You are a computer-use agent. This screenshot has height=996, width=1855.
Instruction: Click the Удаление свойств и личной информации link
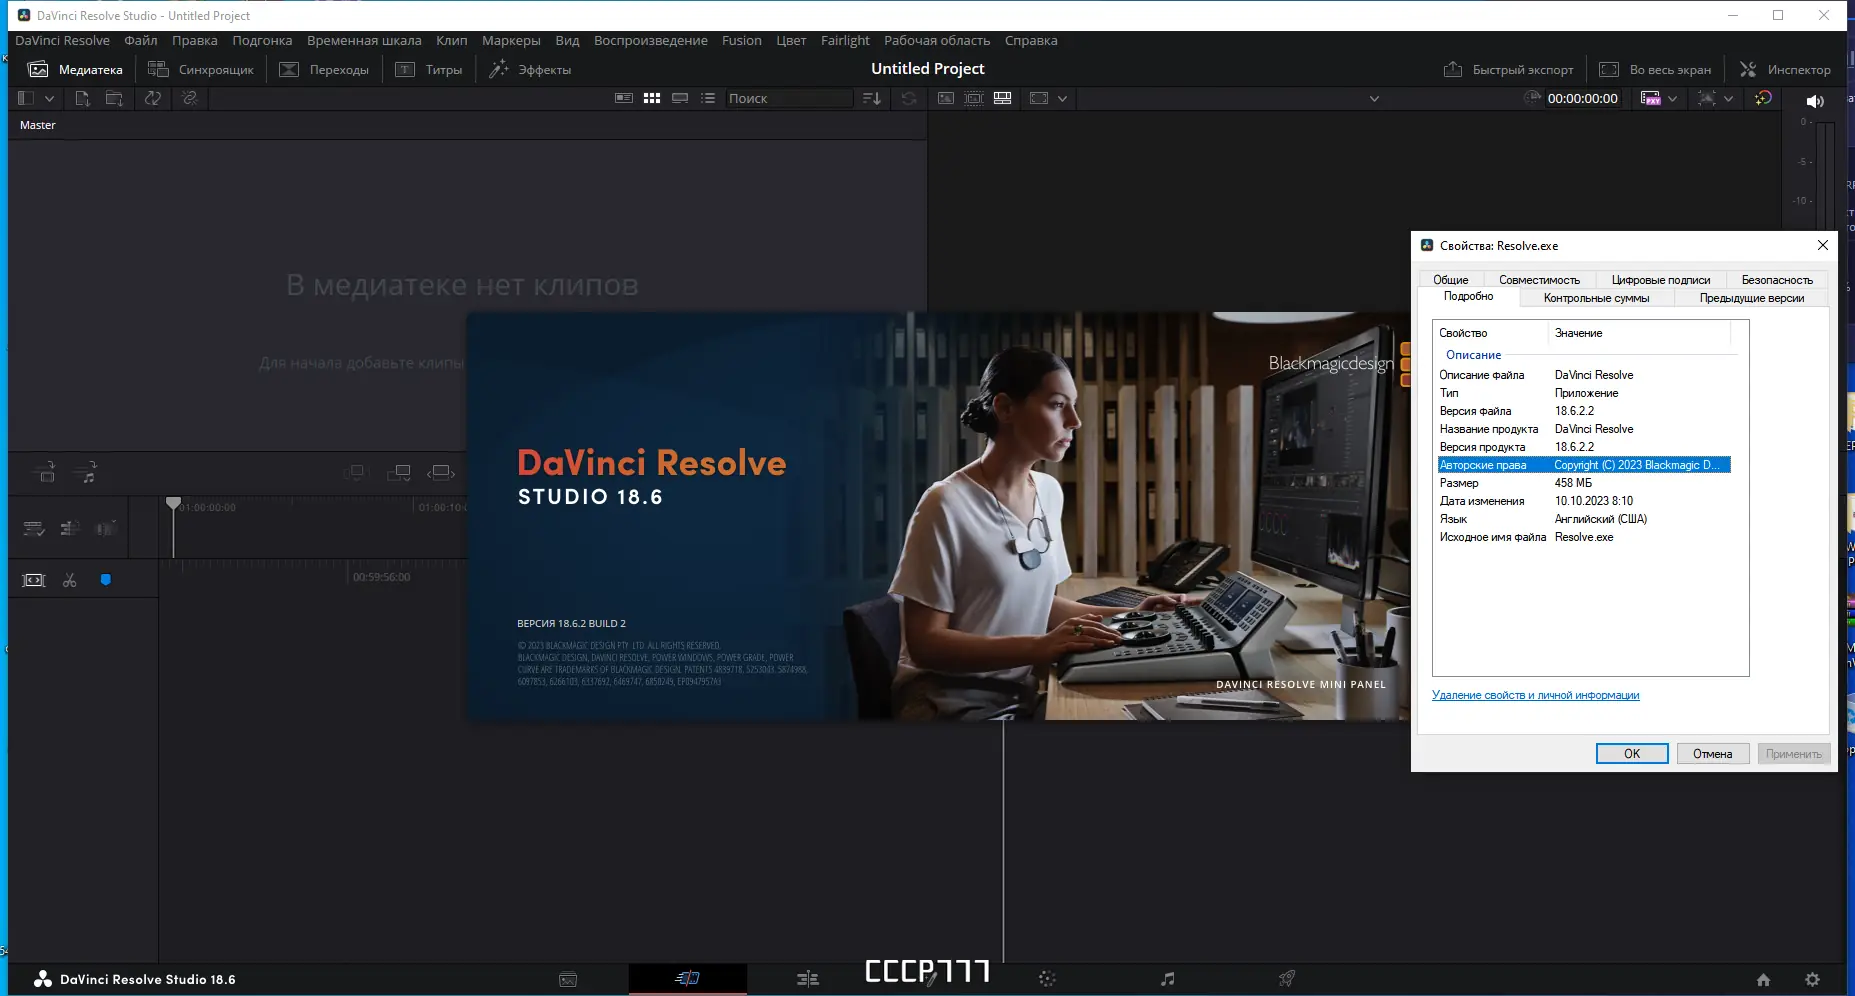(1535, 695)
